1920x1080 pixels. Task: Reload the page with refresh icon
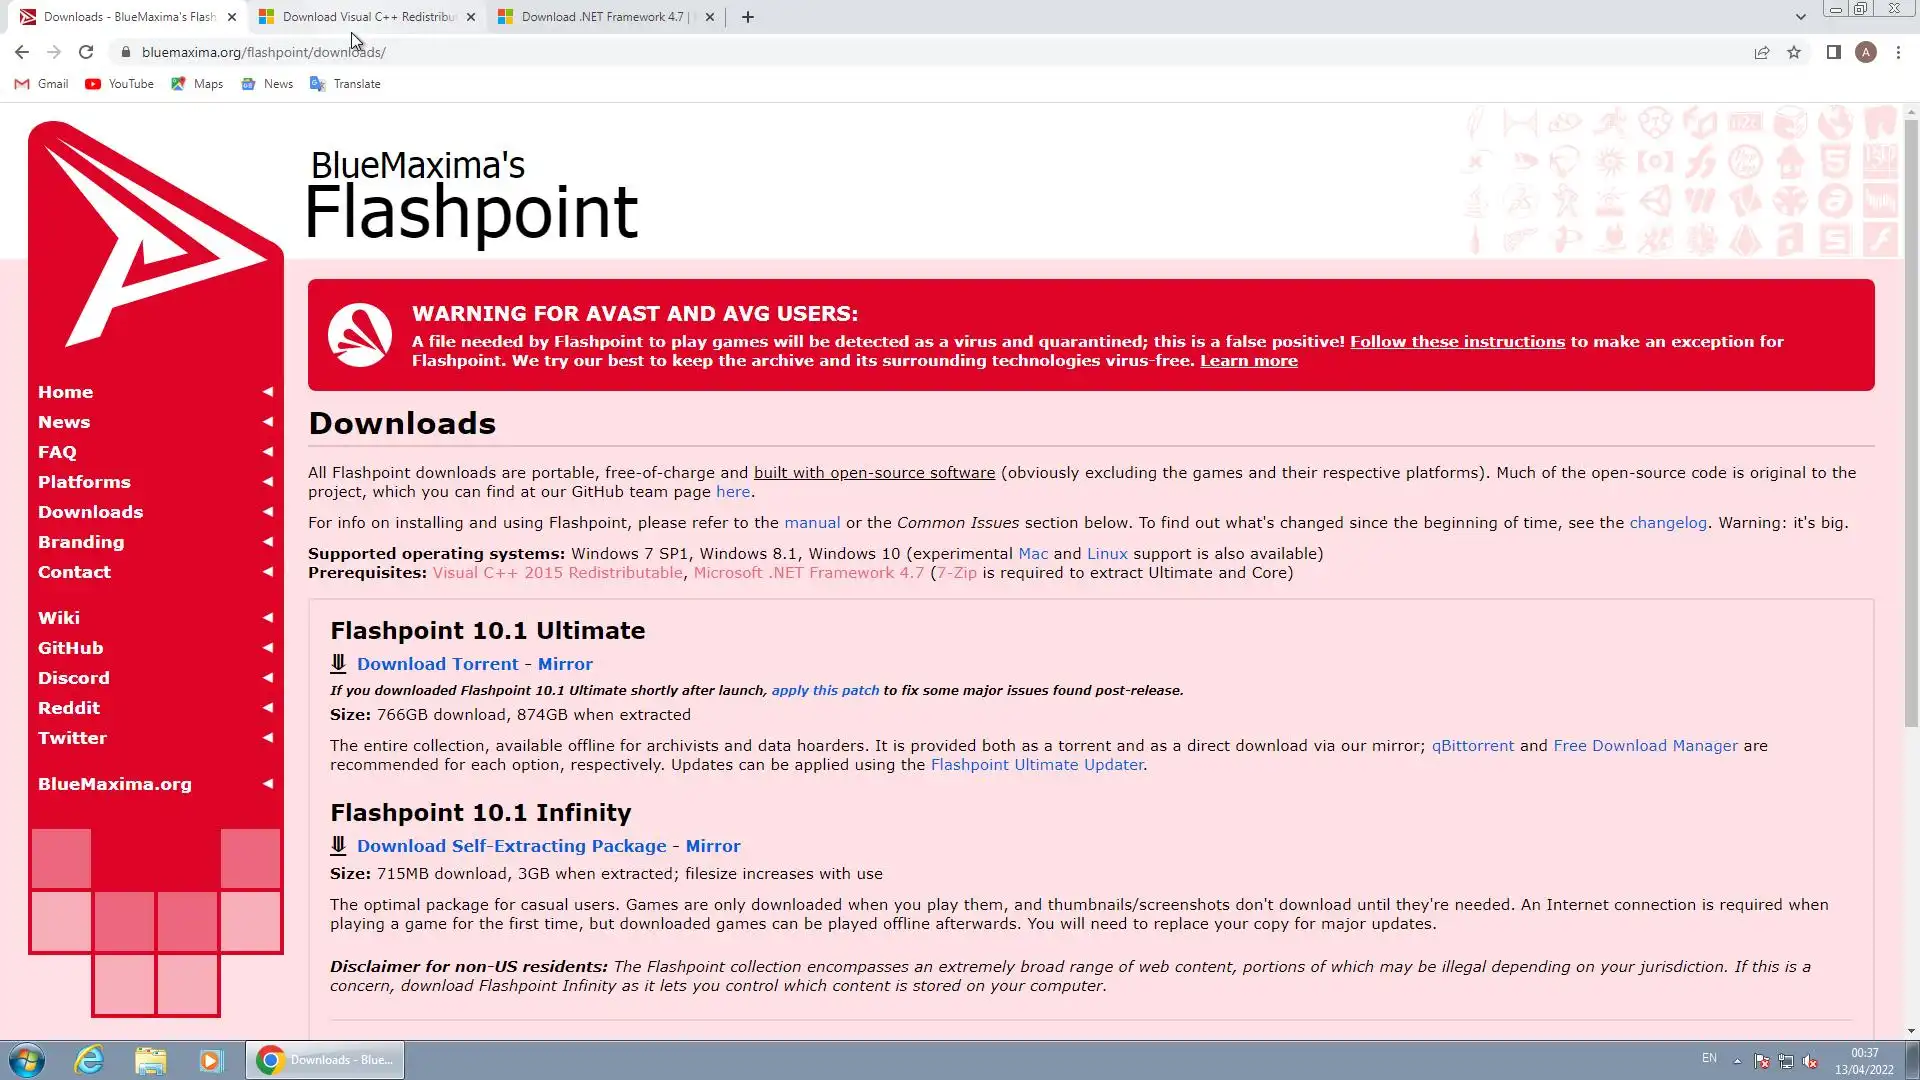(x=86, y=52)
